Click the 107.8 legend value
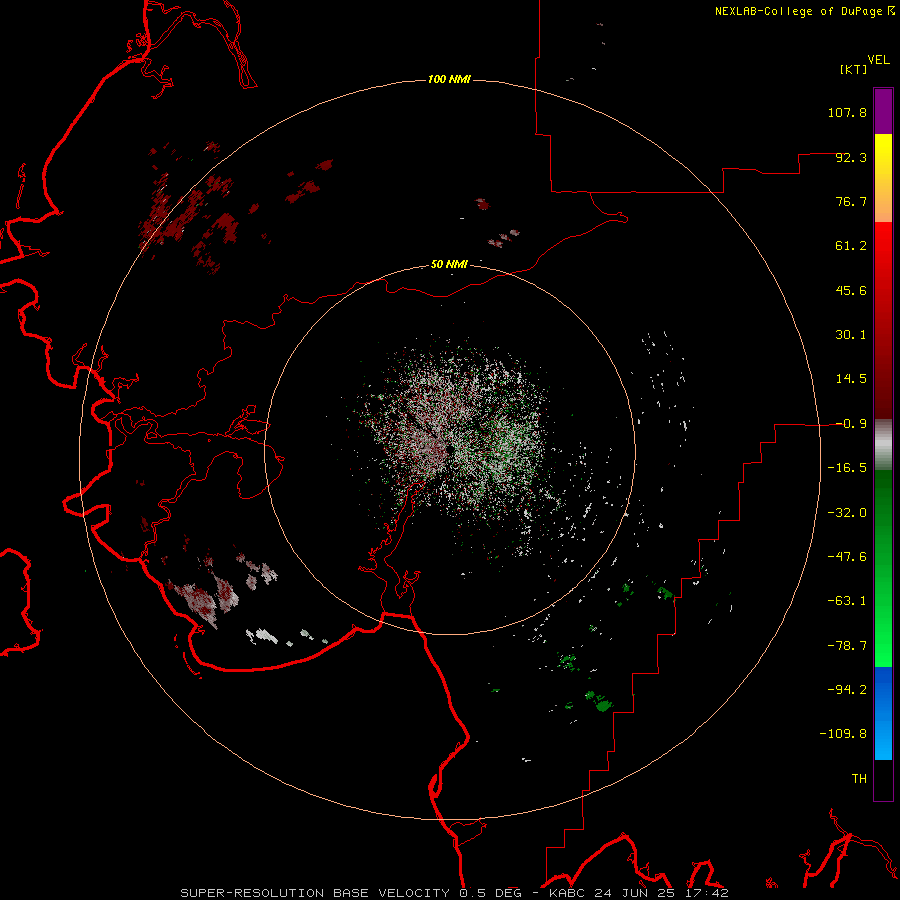The height and width of the screenshot is (900, 900). click(x=847, y=112)
